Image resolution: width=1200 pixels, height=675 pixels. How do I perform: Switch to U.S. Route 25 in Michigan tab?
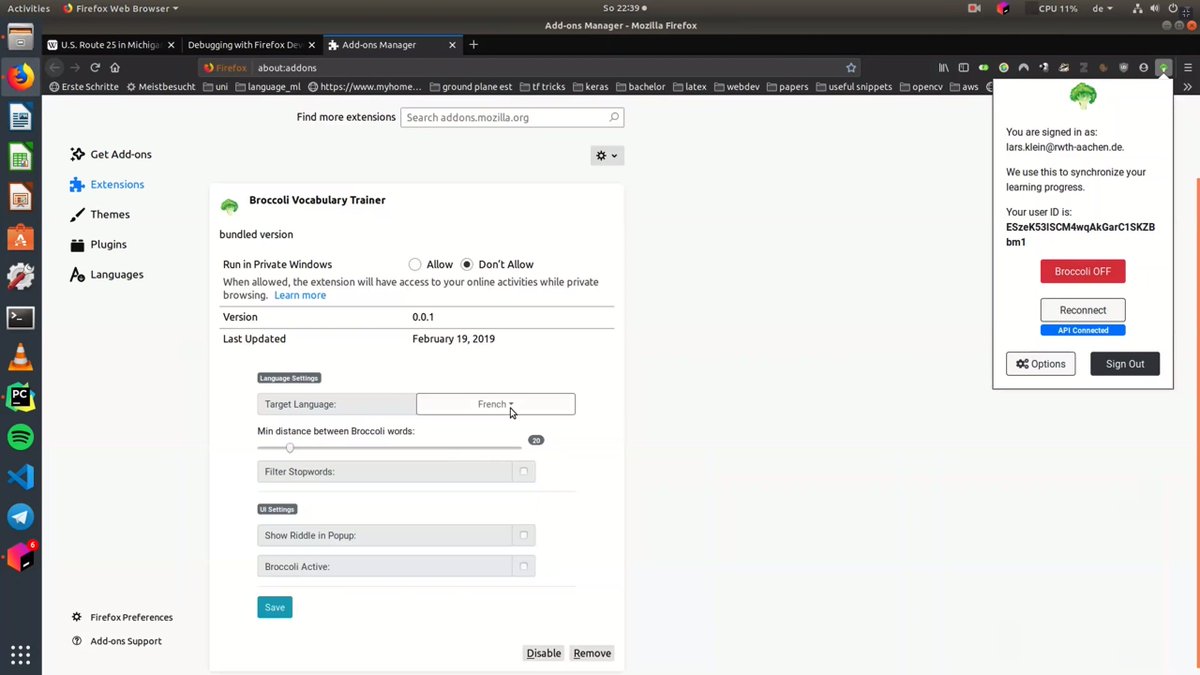coord(112,45)
